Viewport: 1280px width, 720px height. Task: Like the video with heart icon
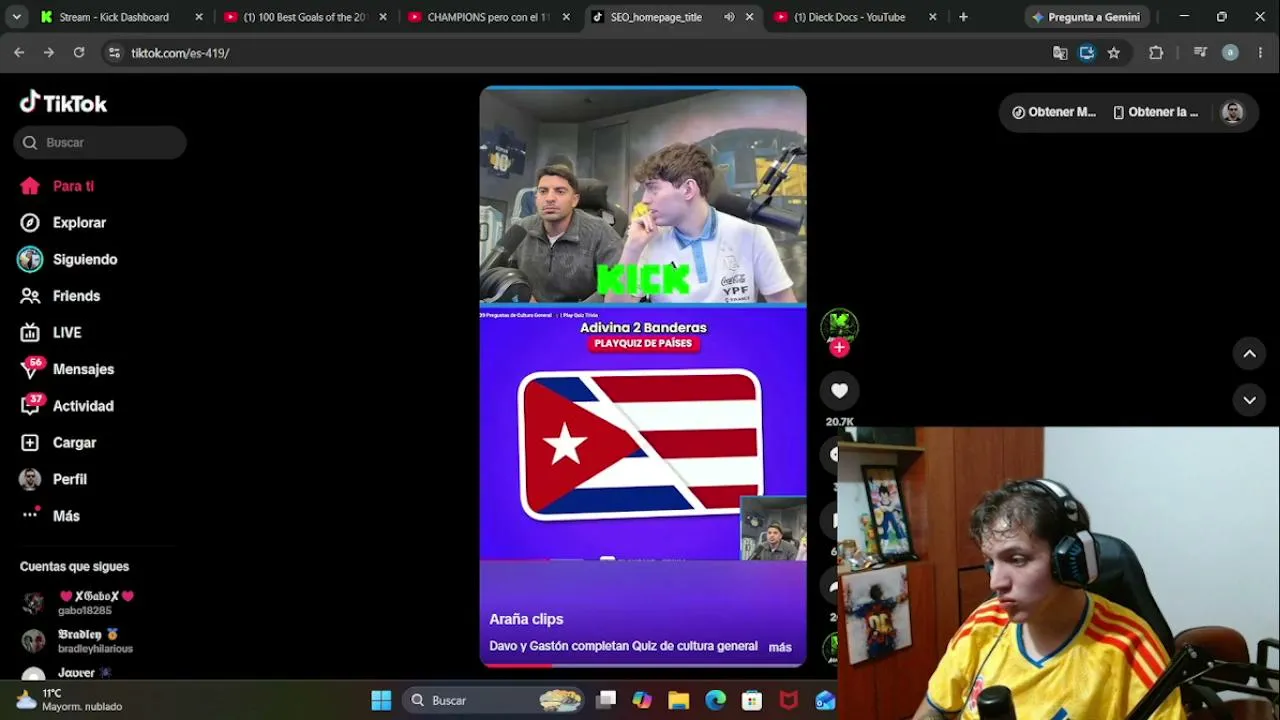click(x=839, y=391)
